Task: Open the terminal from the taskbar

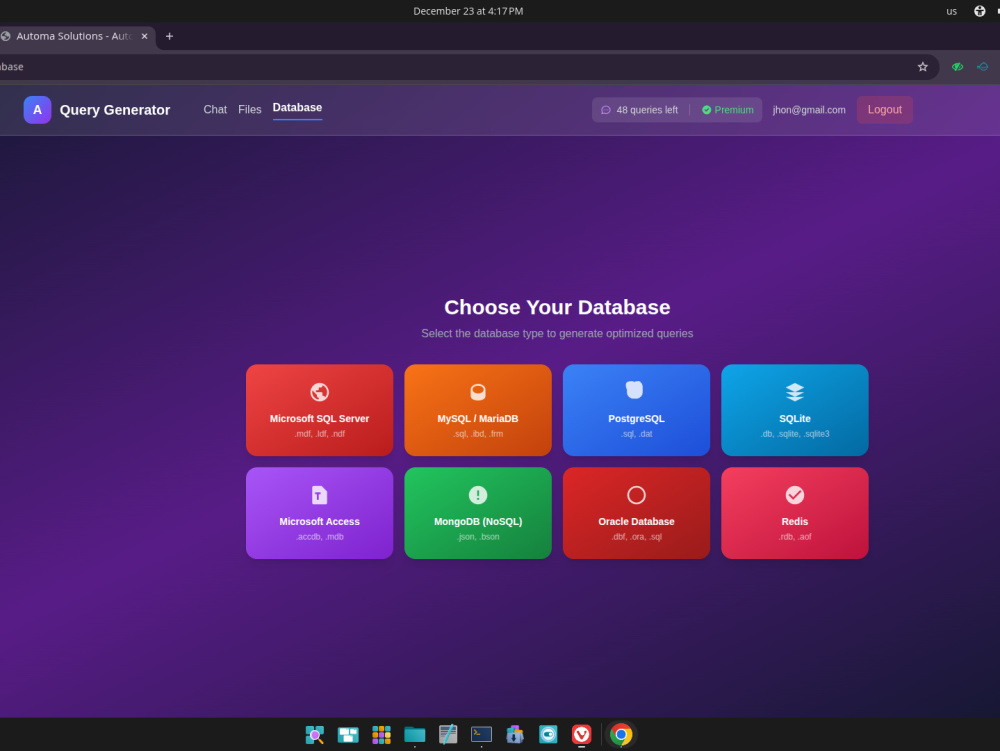Action: click(x=482, y=734)
